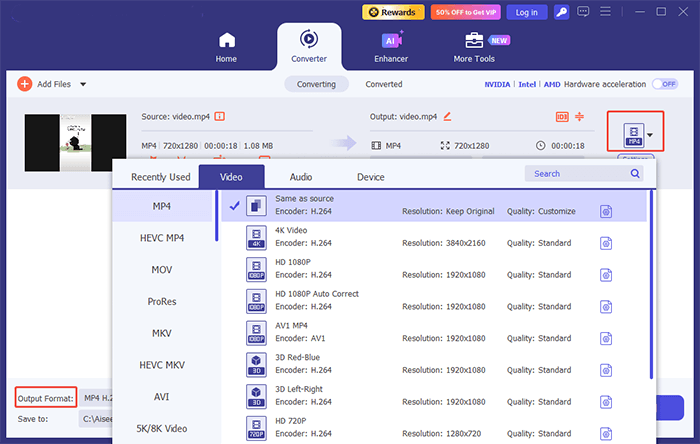Click the format category list scrollbar
Screen dimensions: 700x444
[x=217, y=216]
